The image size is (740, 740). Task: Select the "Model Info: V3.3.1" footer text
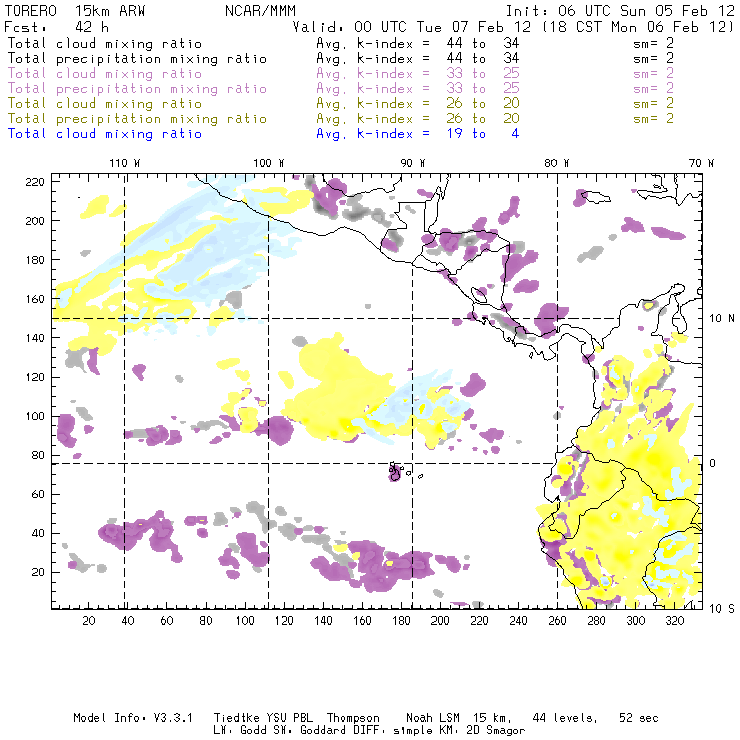[x=133, y=718]
